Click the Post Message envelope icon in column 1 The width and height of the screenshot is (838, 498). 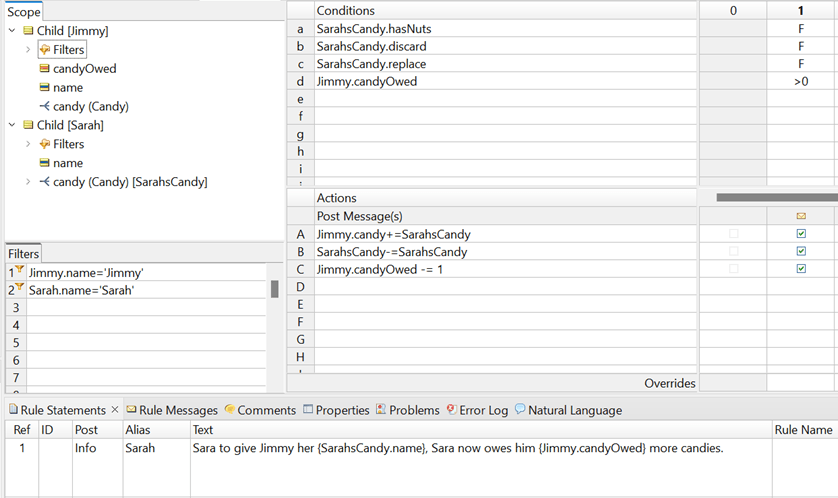(x=801, y=216)
